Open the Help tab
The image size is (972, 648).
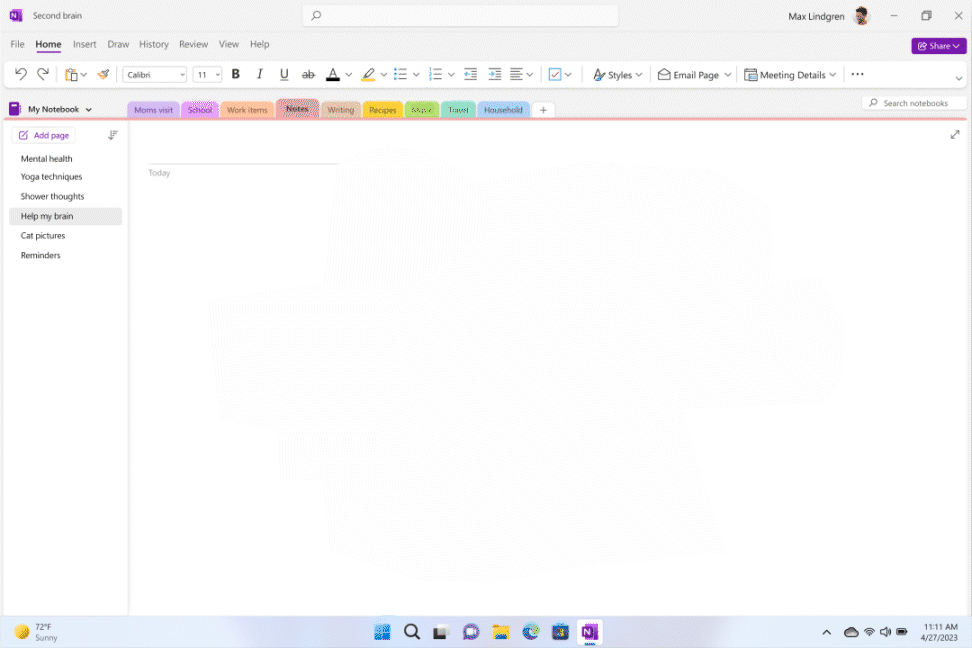click(x=260, y=44)
